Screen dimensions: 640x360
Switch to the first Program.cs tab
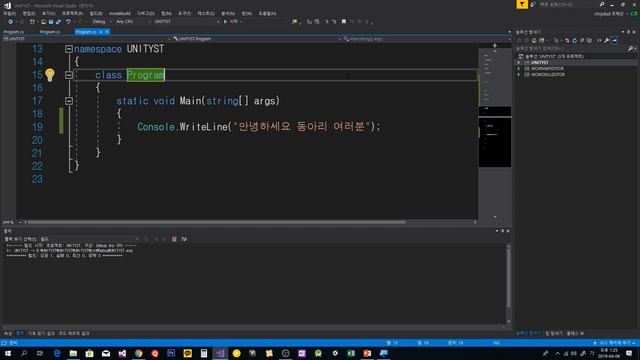pyautogui.click(x=13, y=32)
